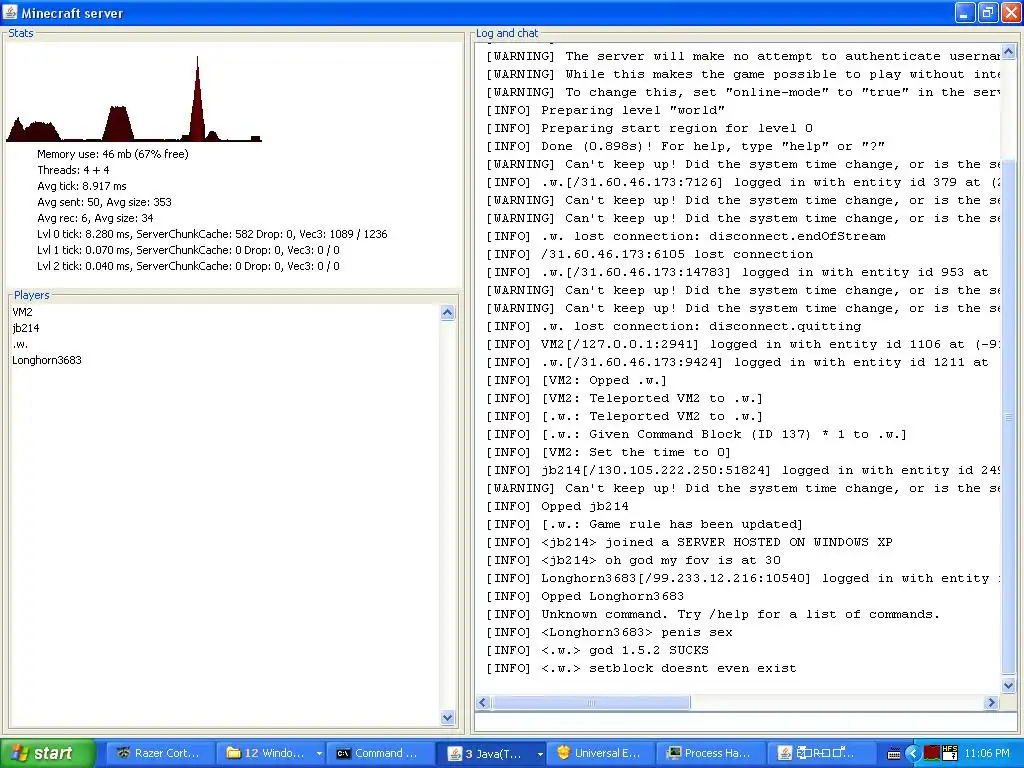Open the Windows start menu

click(x=48, y=753)
